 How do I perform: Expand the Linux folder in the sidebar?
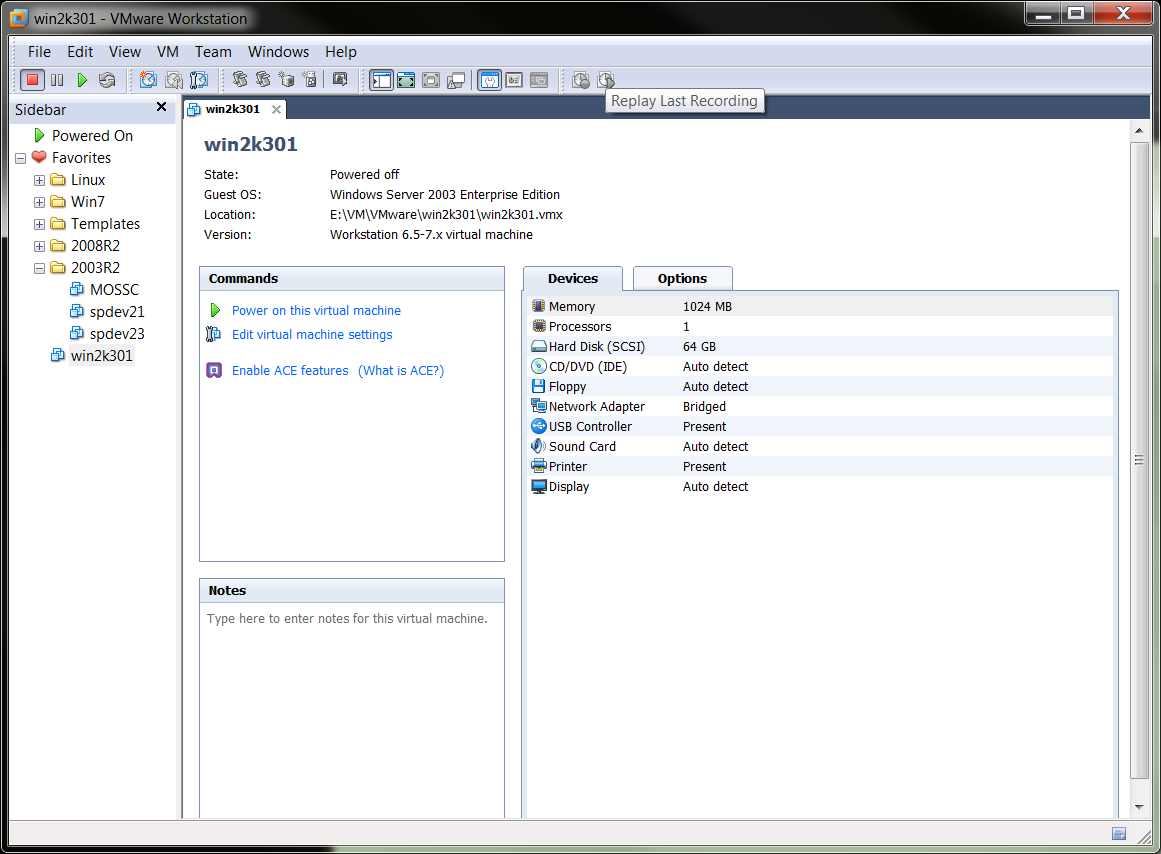38,179
